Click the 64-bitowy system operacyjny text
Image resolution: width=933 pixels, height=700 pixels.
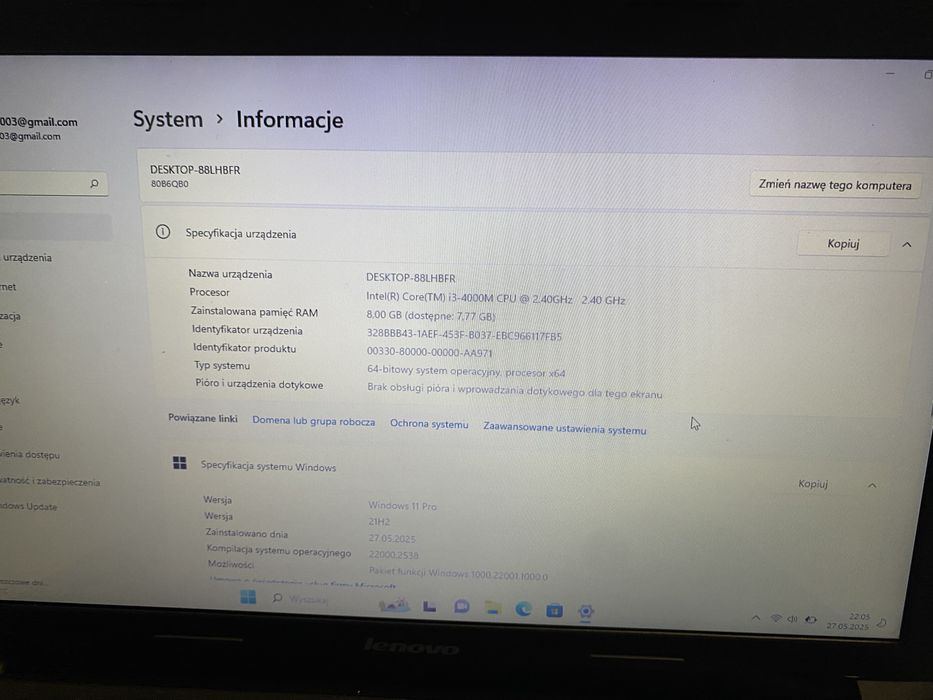[466, 371]
